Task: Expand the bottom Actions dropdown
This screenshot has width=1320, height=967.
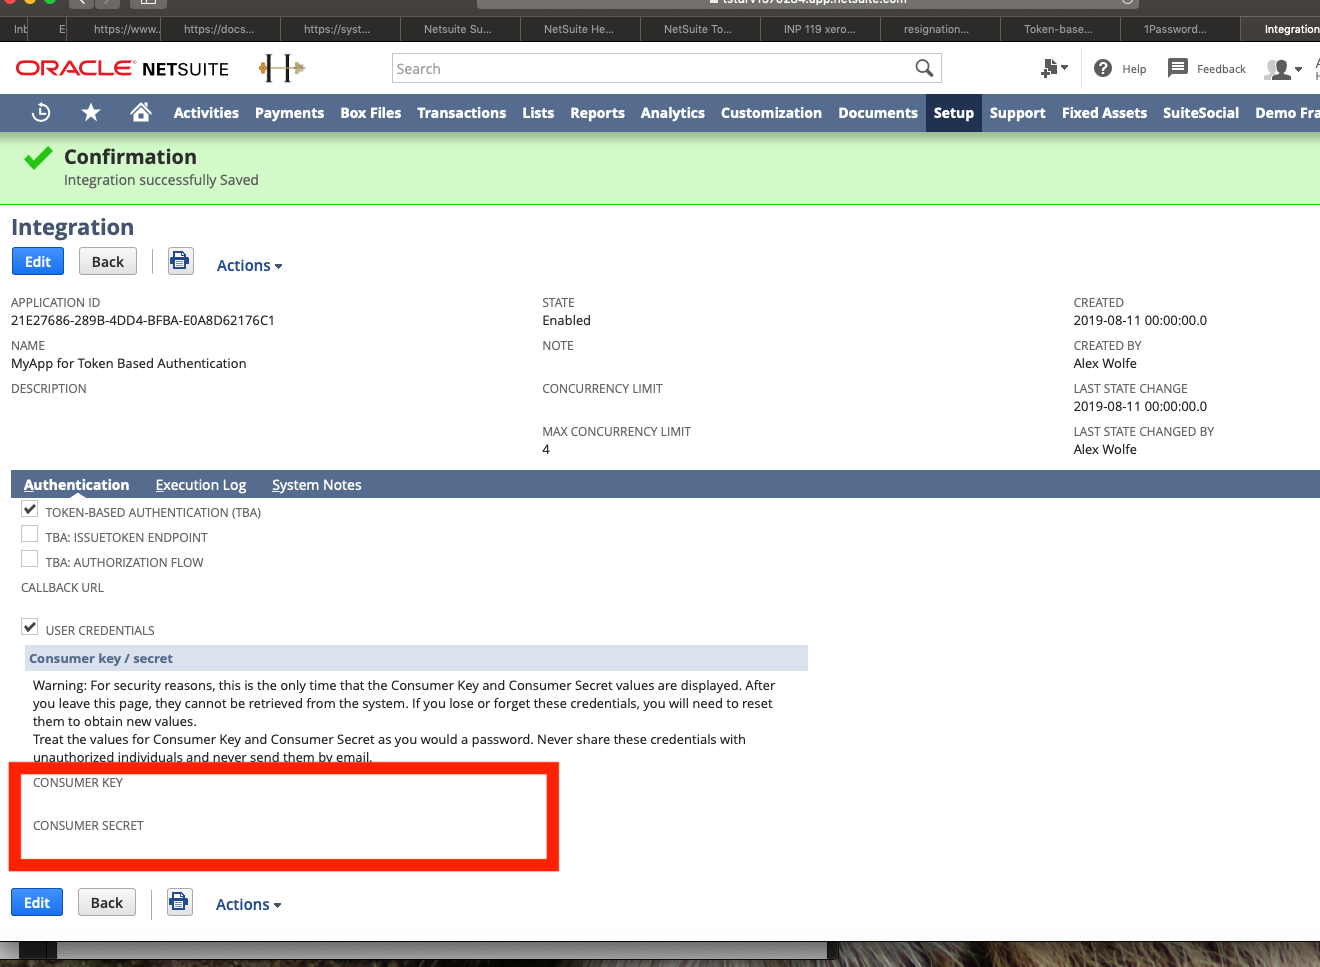Action: tap(248, 905)
